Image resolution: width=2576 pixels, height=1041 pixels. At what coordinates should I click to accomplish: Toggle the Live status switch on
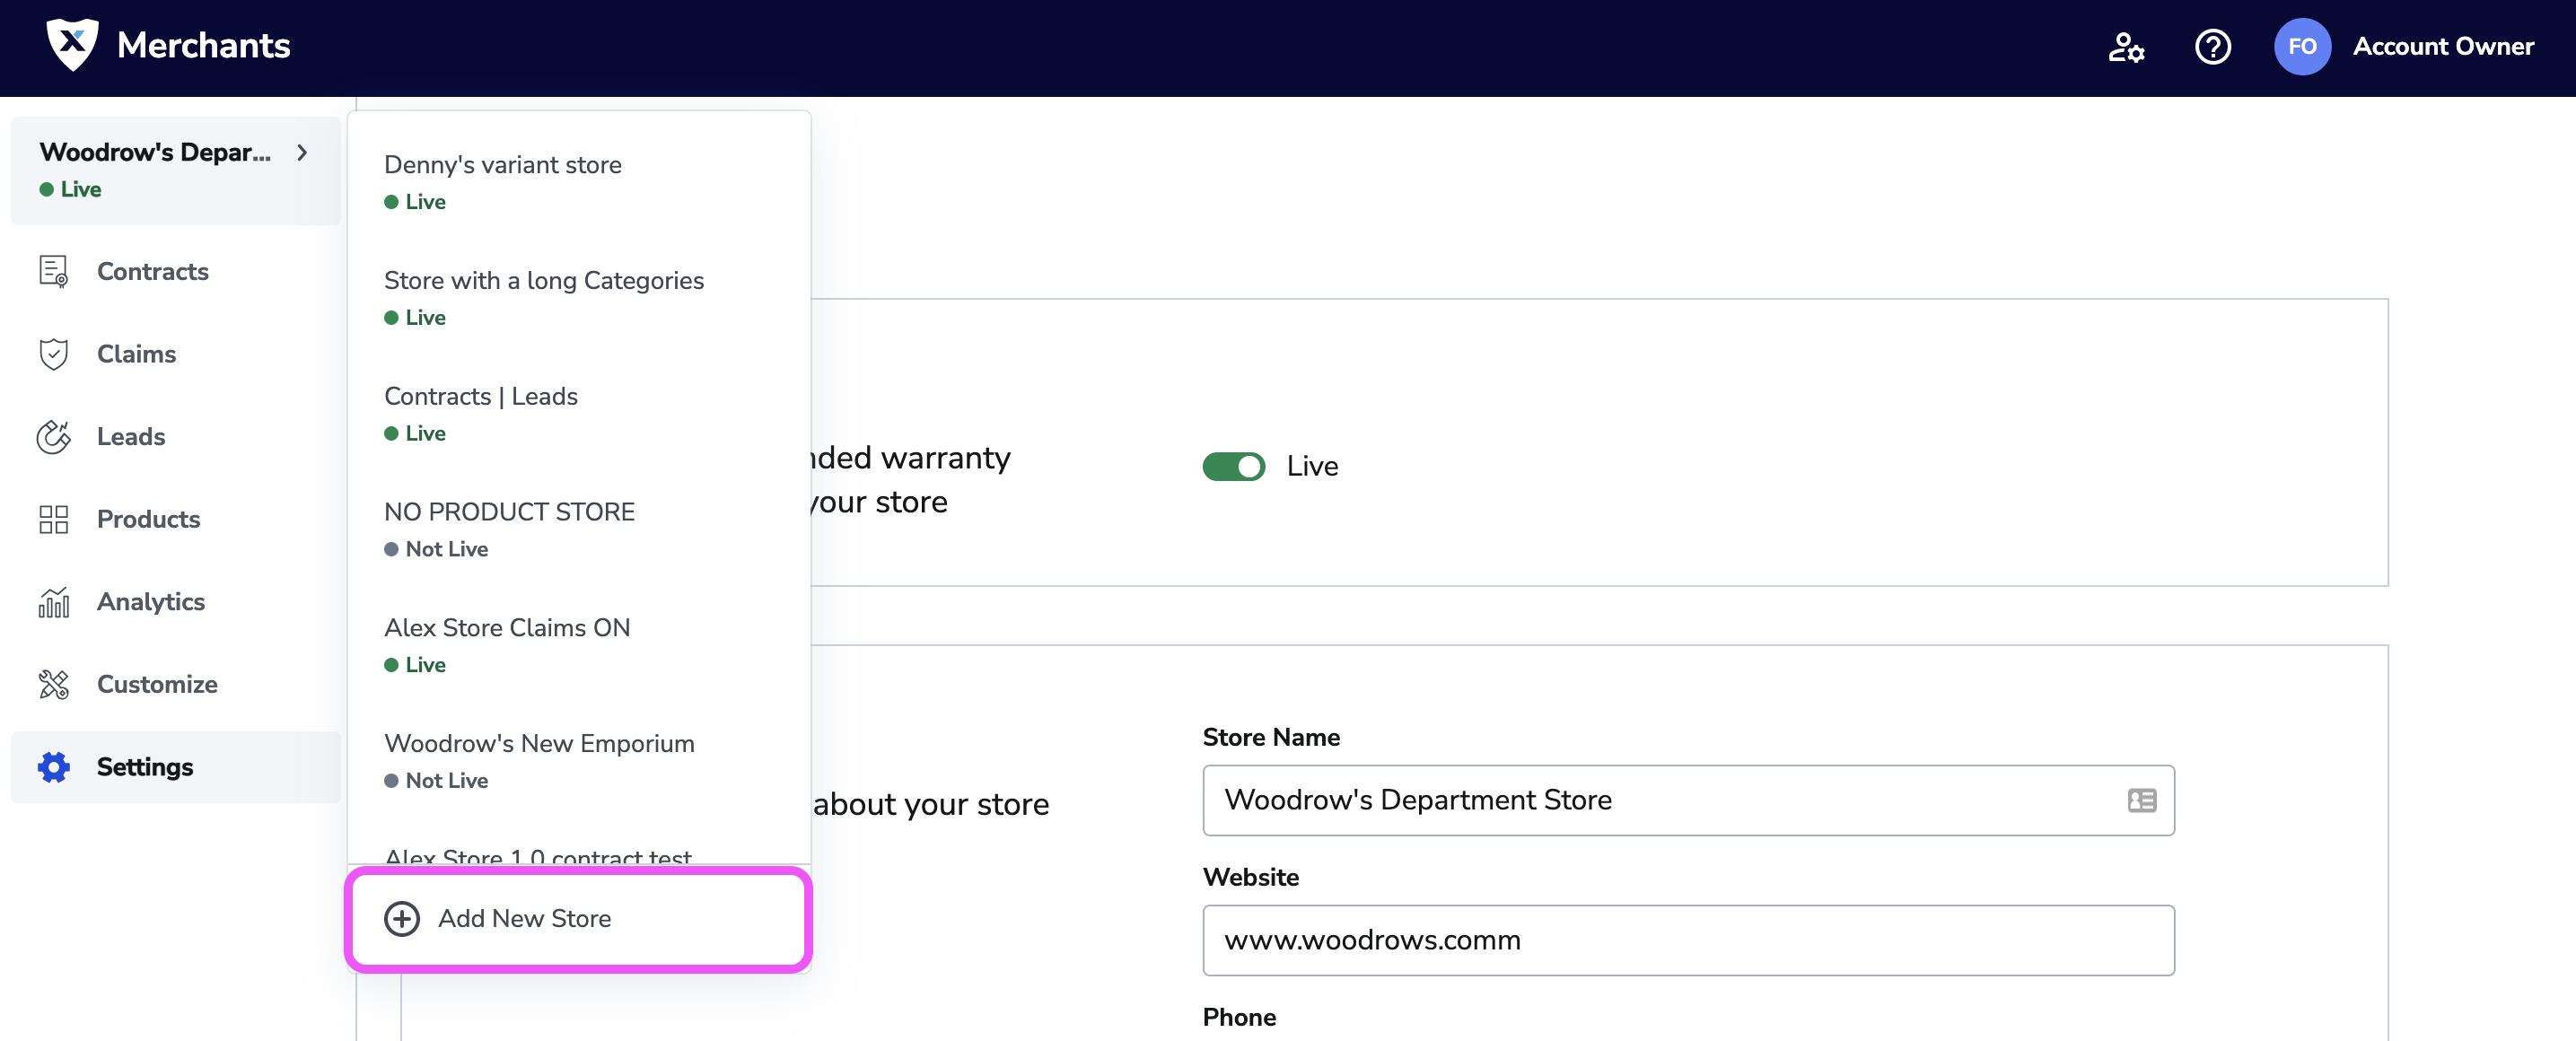pyautogui.click(x=1231, y=465)
